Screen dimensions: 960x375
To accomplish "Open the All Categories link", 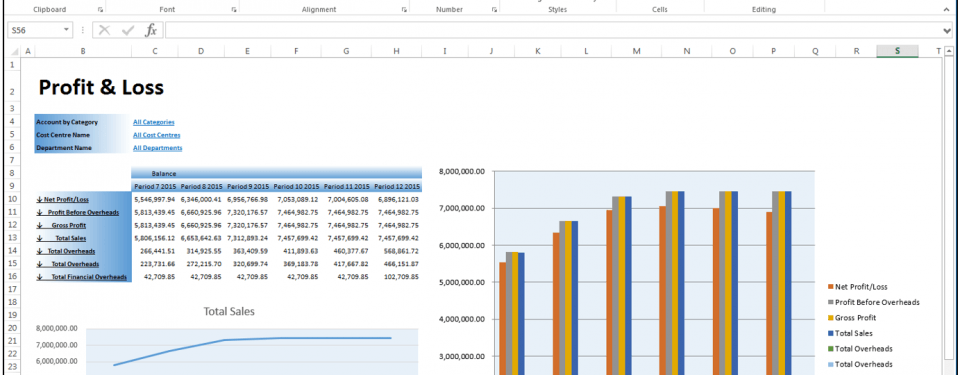I will click(154, 122).
